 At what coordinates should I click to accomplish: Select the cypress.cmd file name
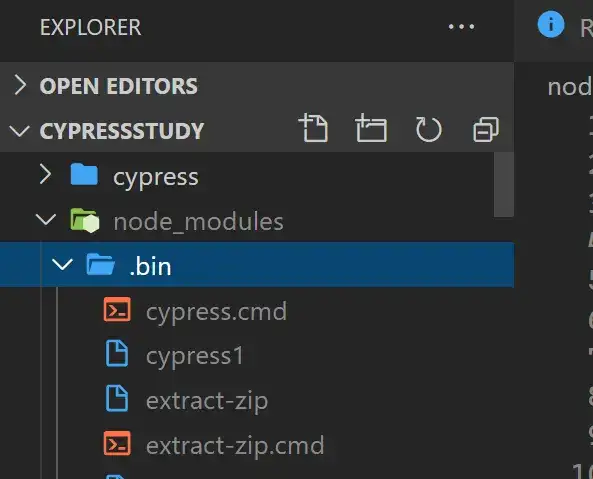216,312
